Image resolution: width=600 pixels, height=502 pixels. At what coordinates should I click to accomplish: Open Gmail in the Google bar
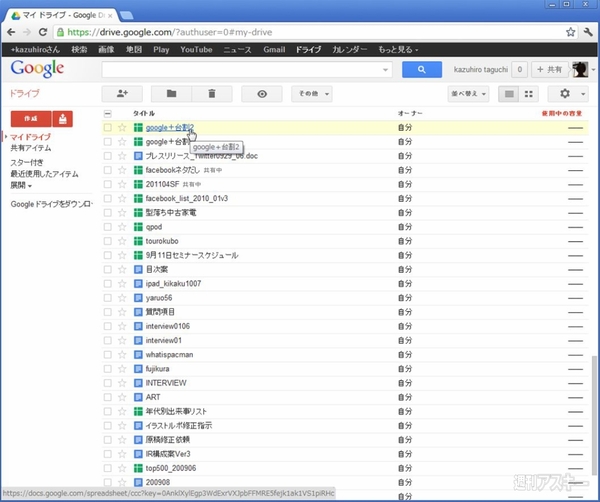click(x=274, y=50)
